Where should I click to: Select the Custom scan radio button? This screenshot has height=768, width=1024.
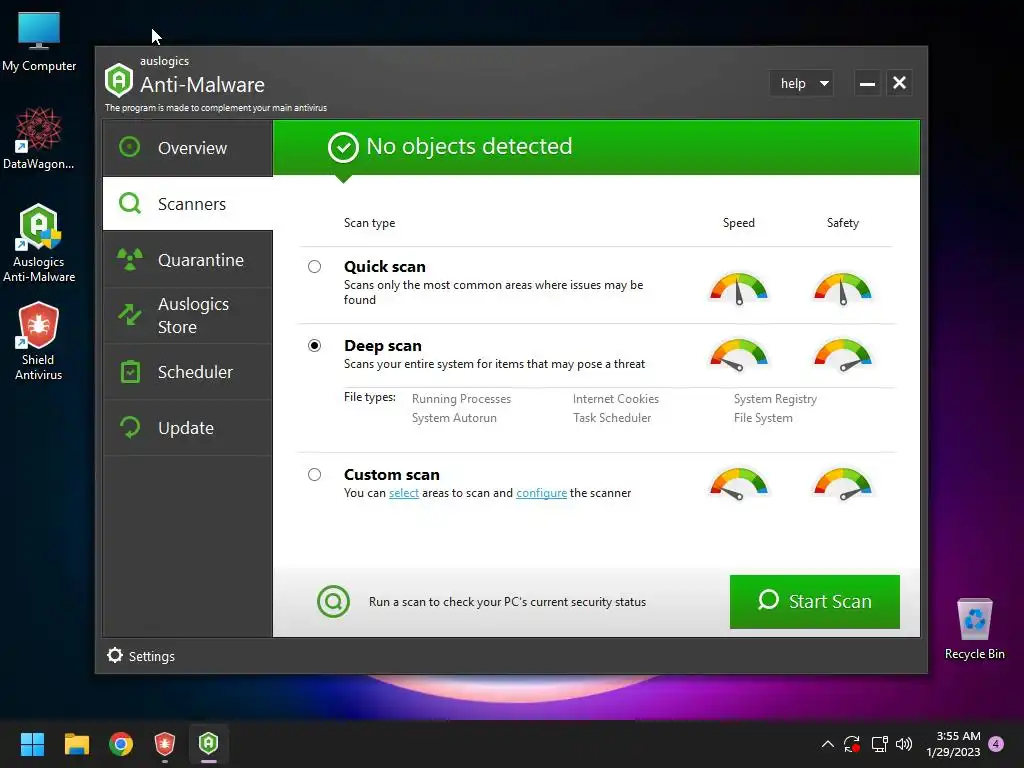pyautogui.click(x=315, y=475)
